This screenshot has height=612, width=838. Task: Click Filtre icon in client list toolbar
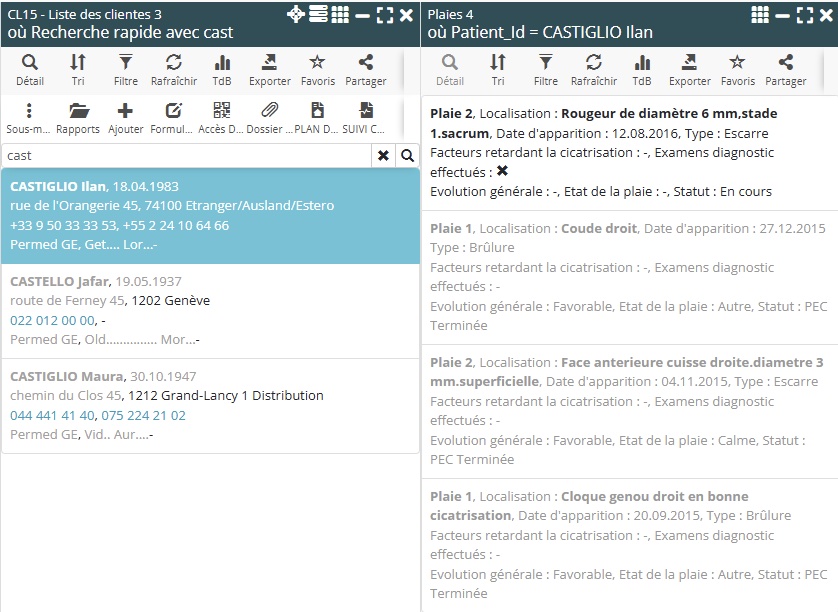[x=125, y=69]
